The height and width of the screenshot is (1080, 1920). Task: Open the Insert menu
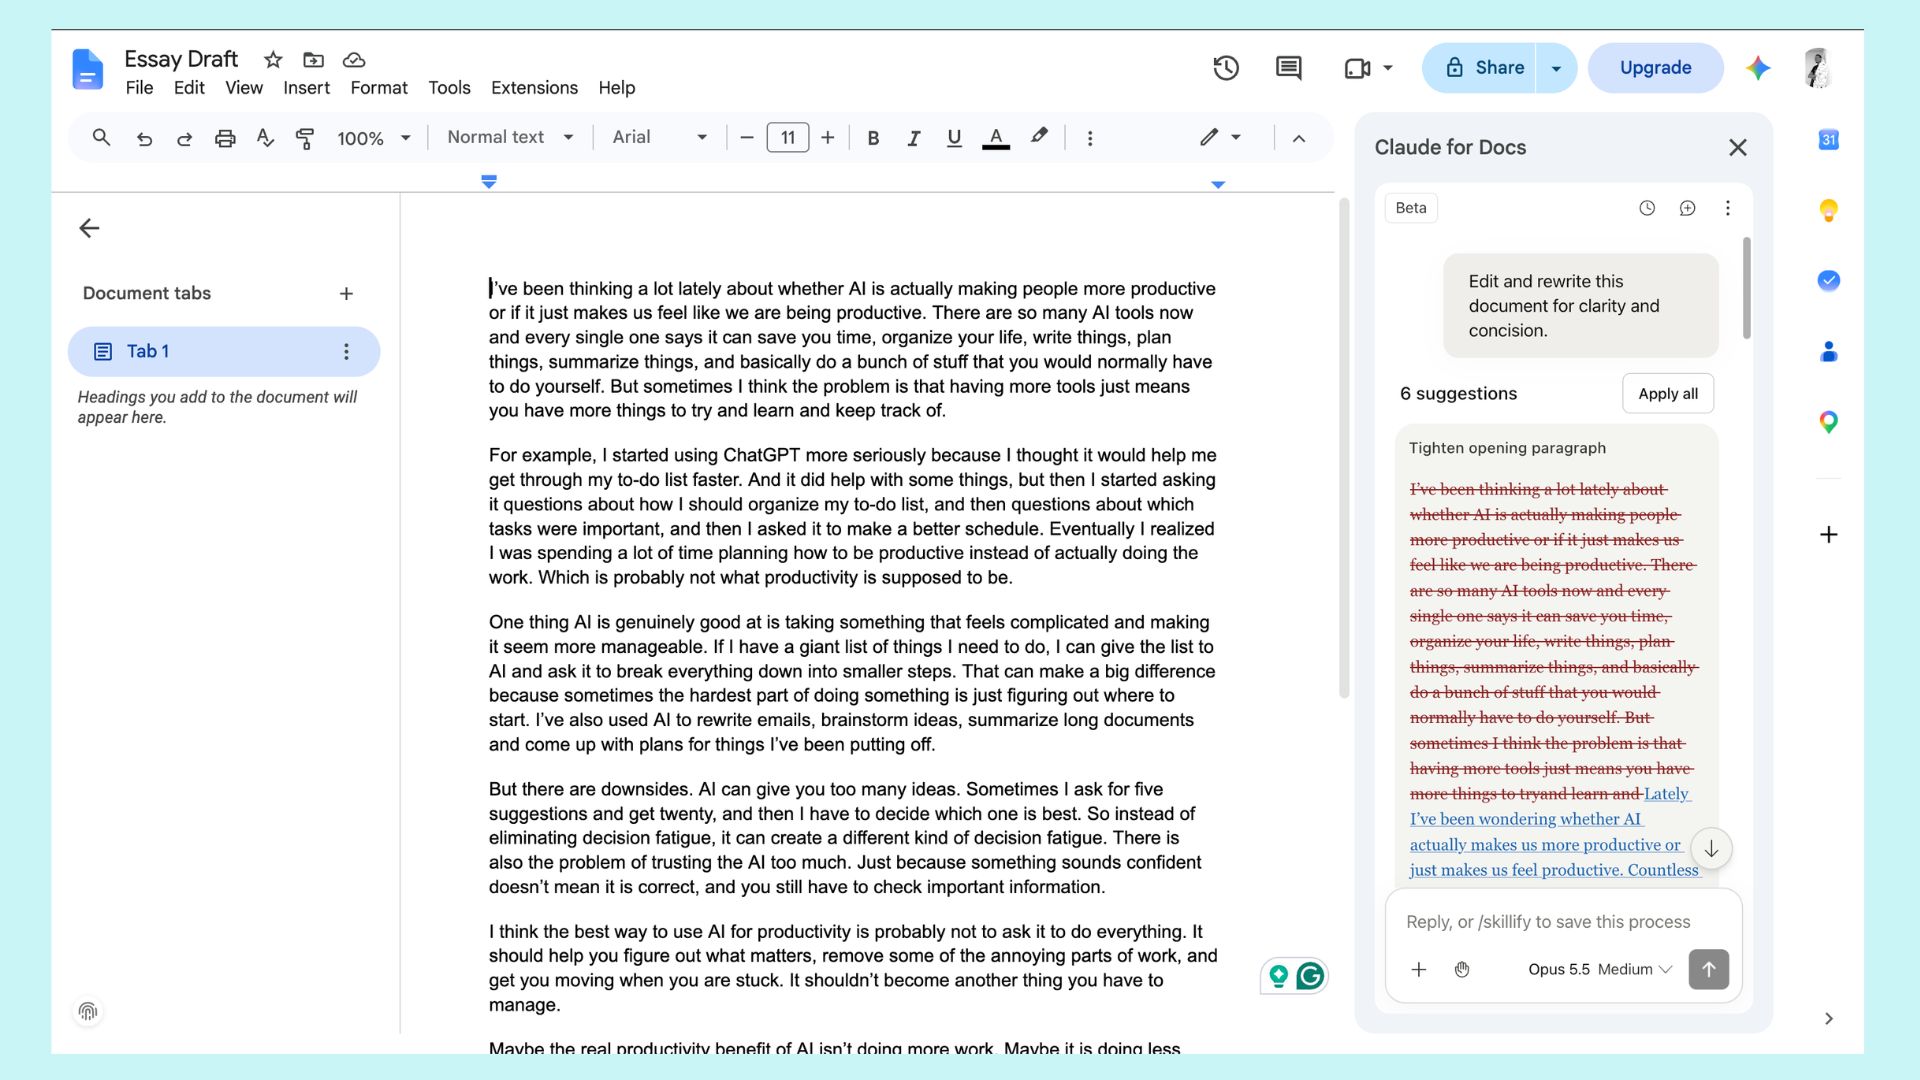click(306, 88)
